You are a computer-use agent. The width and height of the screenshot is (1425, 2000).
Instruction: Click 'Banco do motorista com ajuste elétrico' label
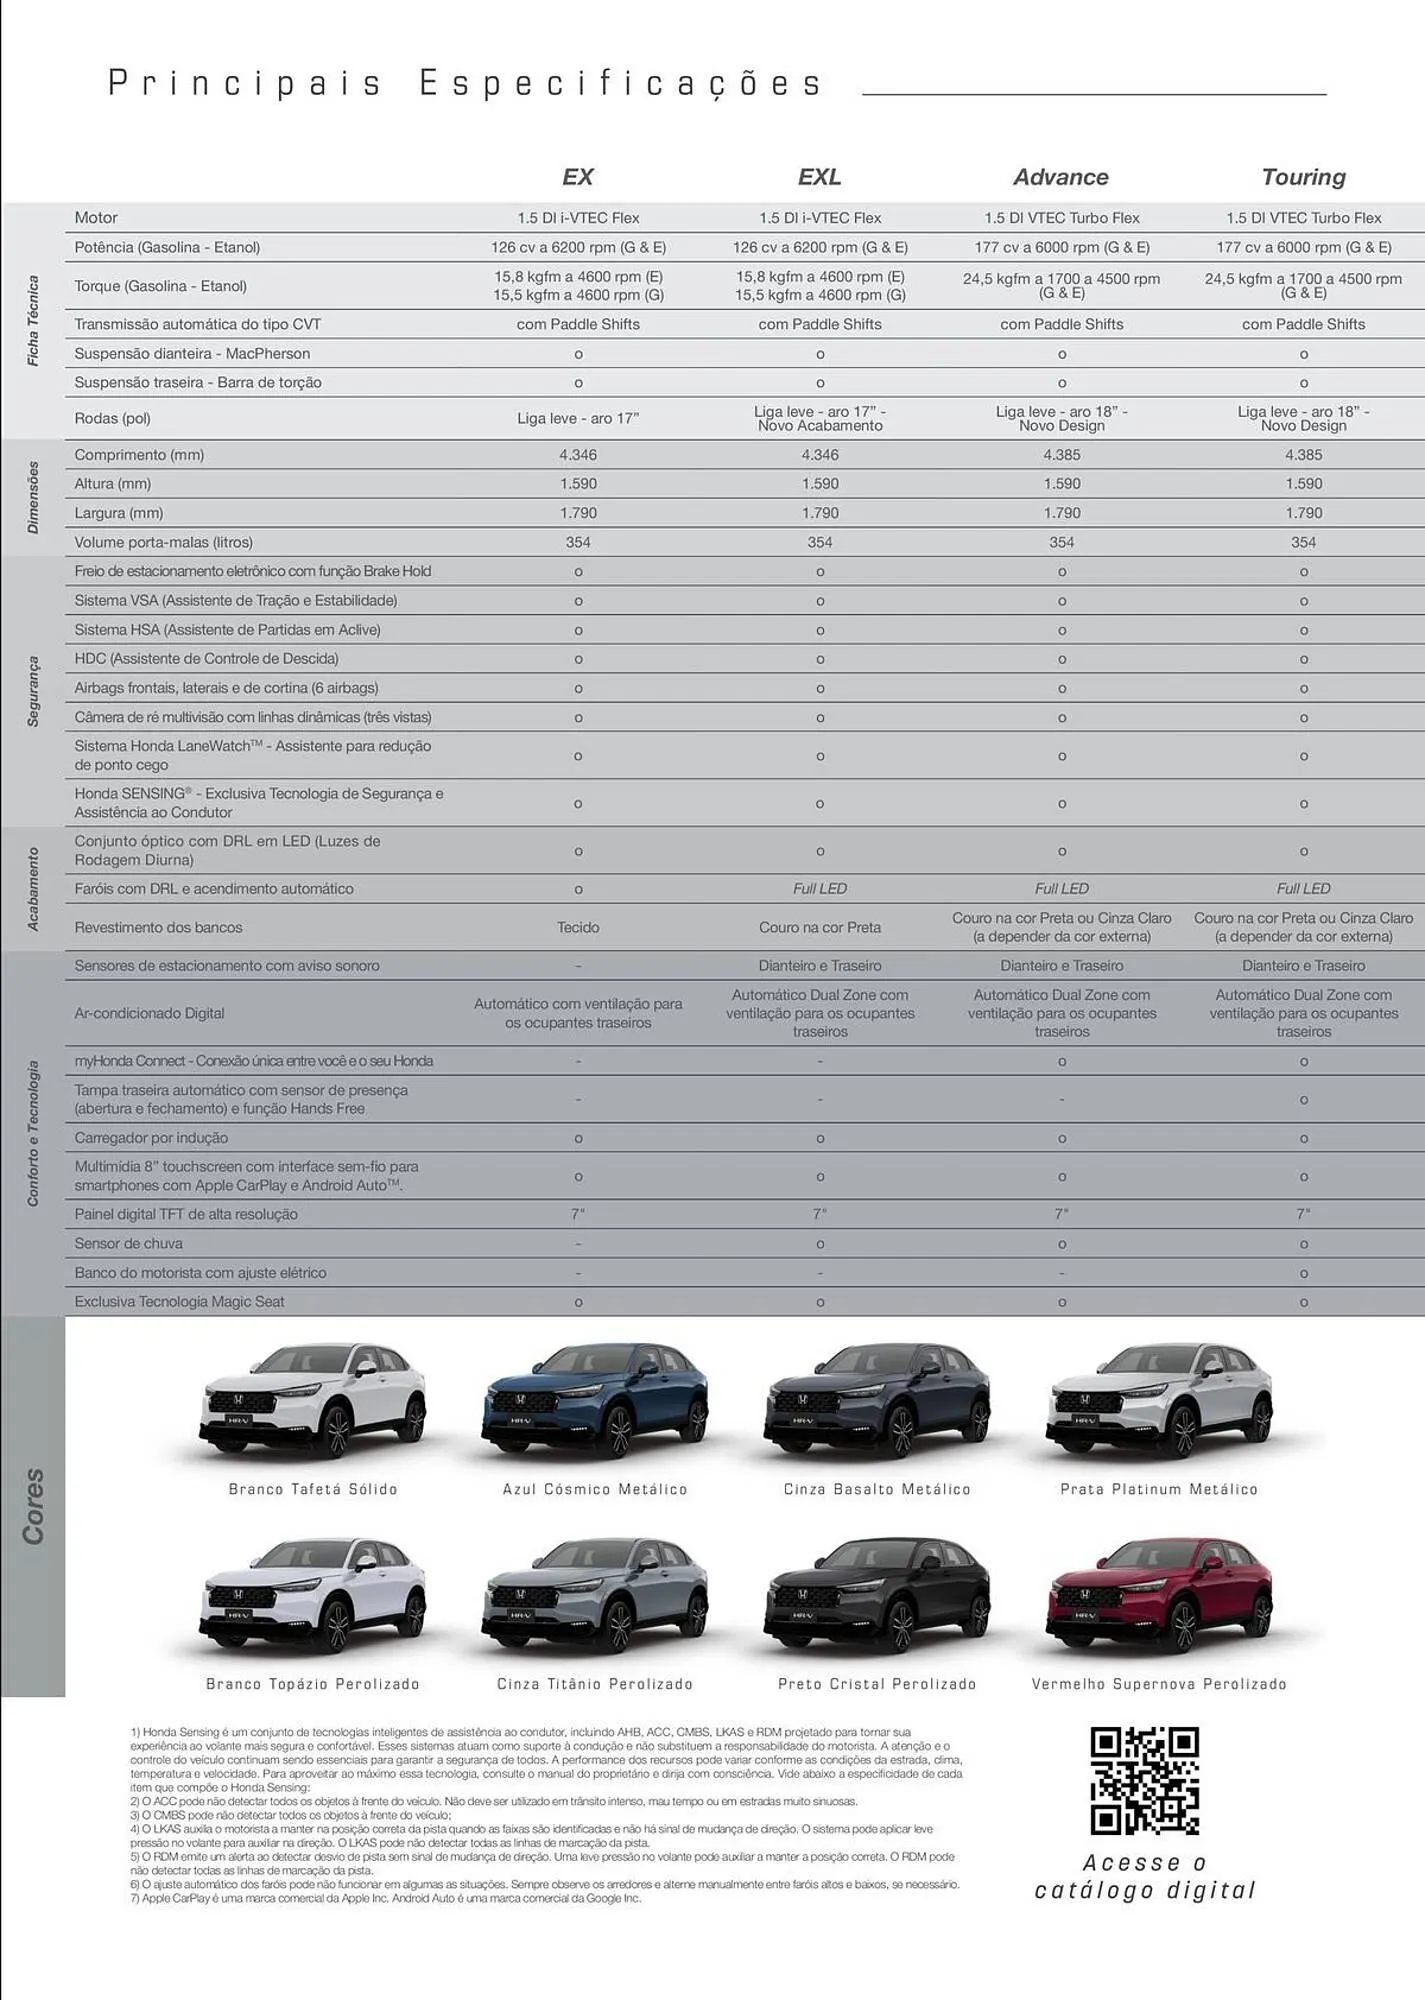coord(200,1273)
